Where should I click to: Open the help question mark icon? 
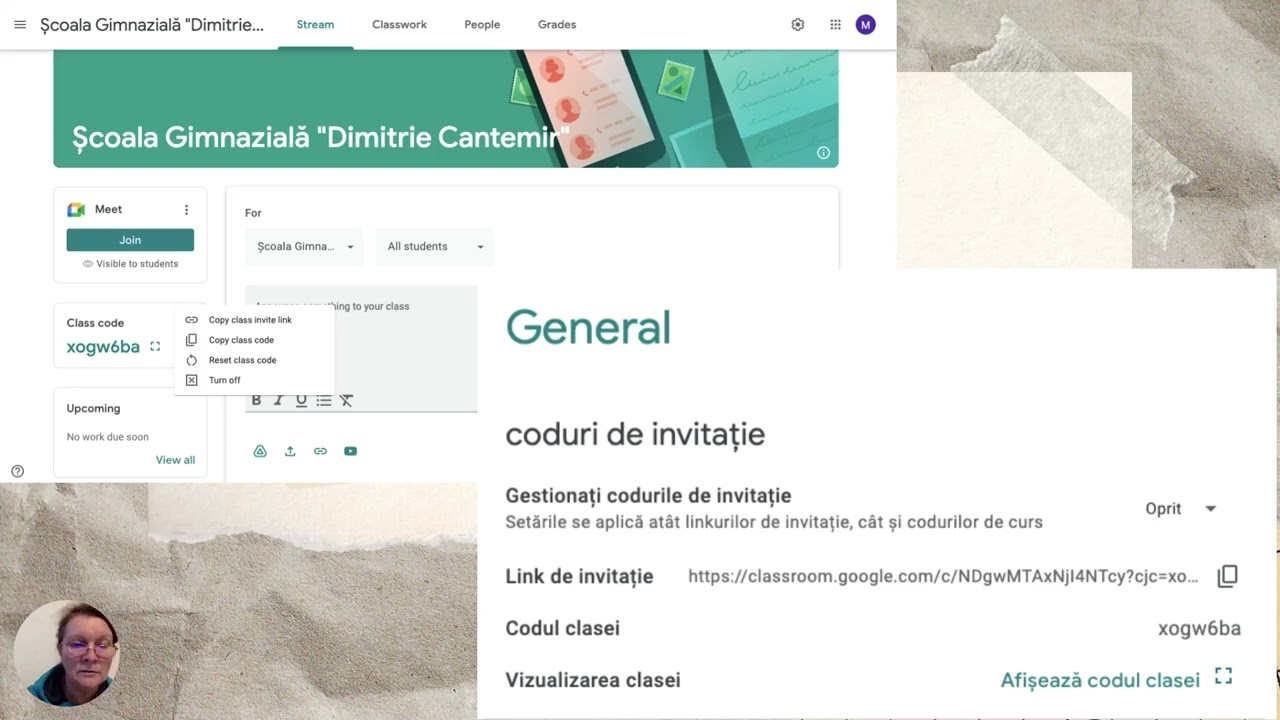click(x=17, y=471)
